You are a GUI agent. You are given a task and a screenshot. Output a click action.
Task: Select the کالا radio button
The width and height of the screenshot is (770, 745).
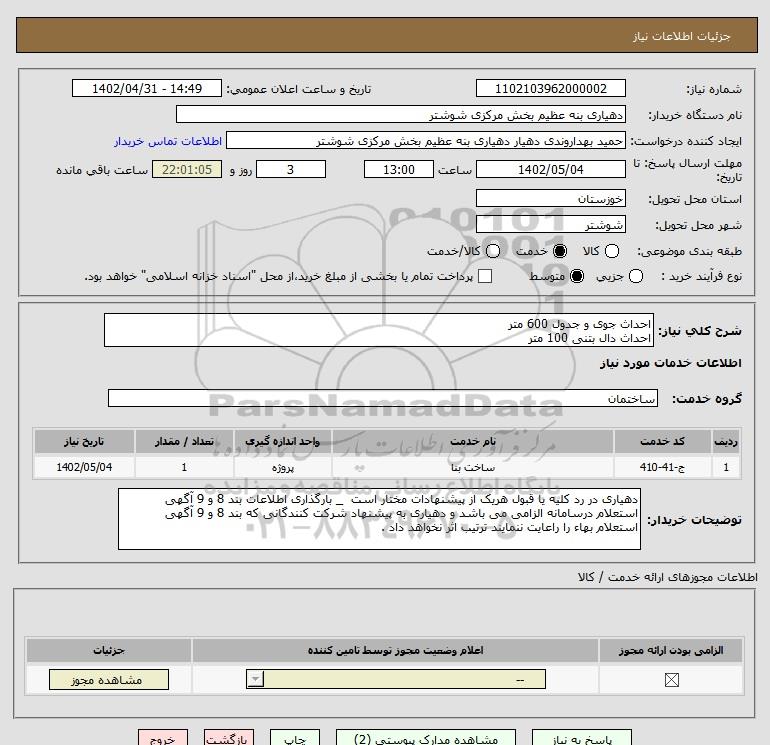(x=611, y=251)
